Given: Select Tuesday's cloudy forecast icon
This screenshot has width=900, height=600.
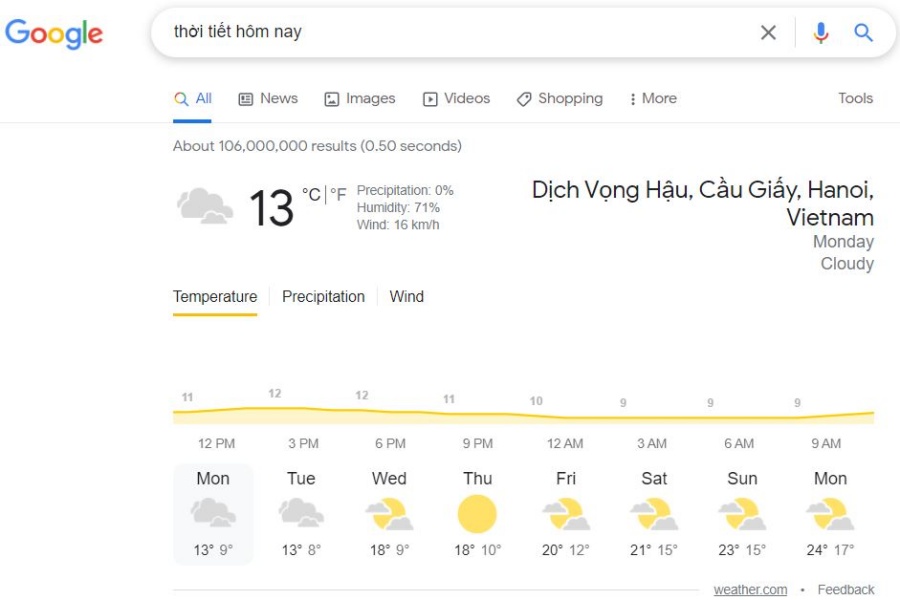Looking at the screenshot, I should pos(301,513).
